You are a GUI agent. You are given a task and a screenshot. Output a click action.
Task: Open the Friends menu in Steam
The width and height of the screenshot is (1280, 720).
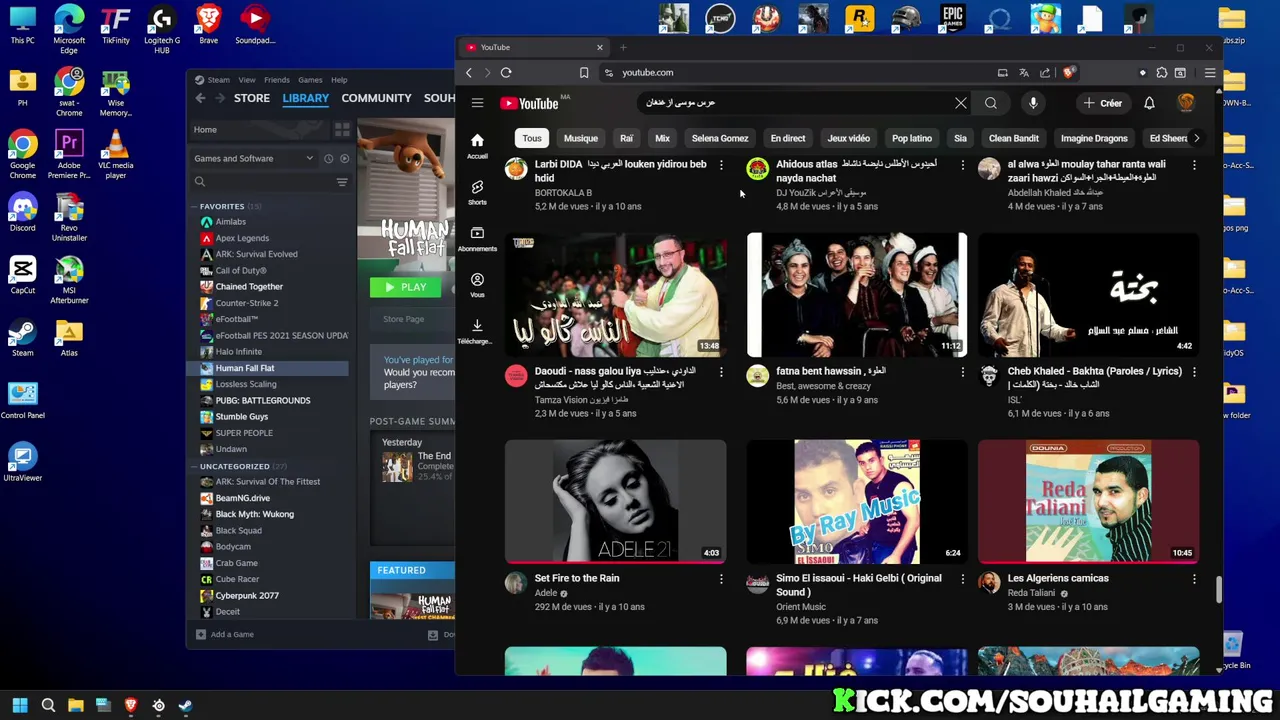(277, 80)
